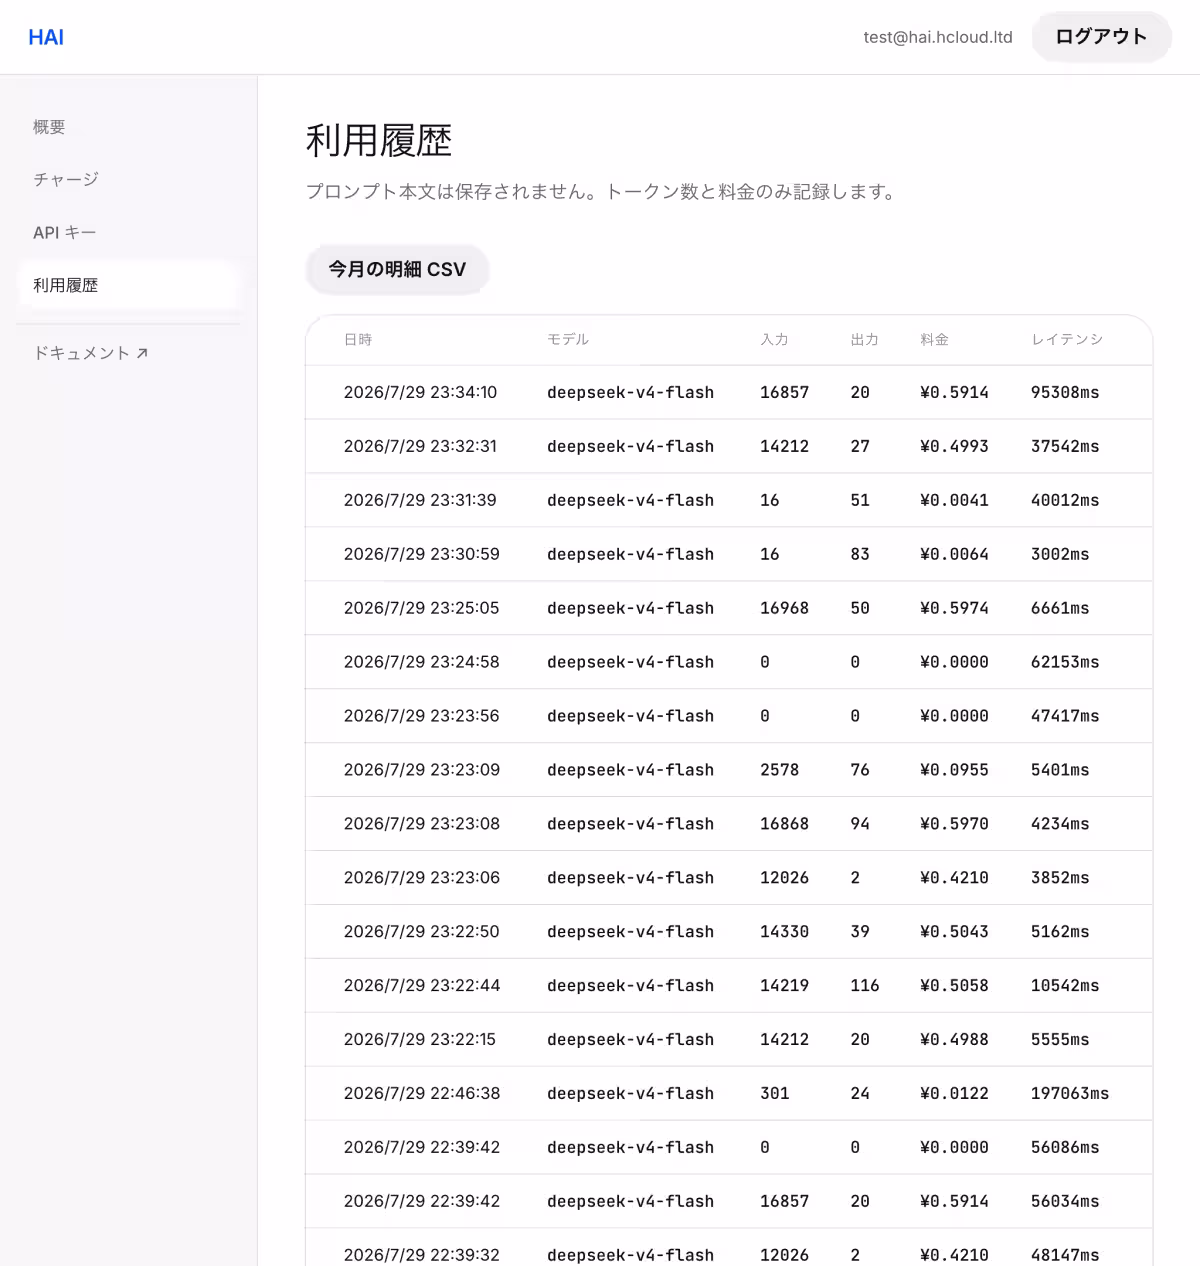Viewport: 1200px width, 1266px height.
Task: Click input token count 16968
Action: click(x=784, y=608)
